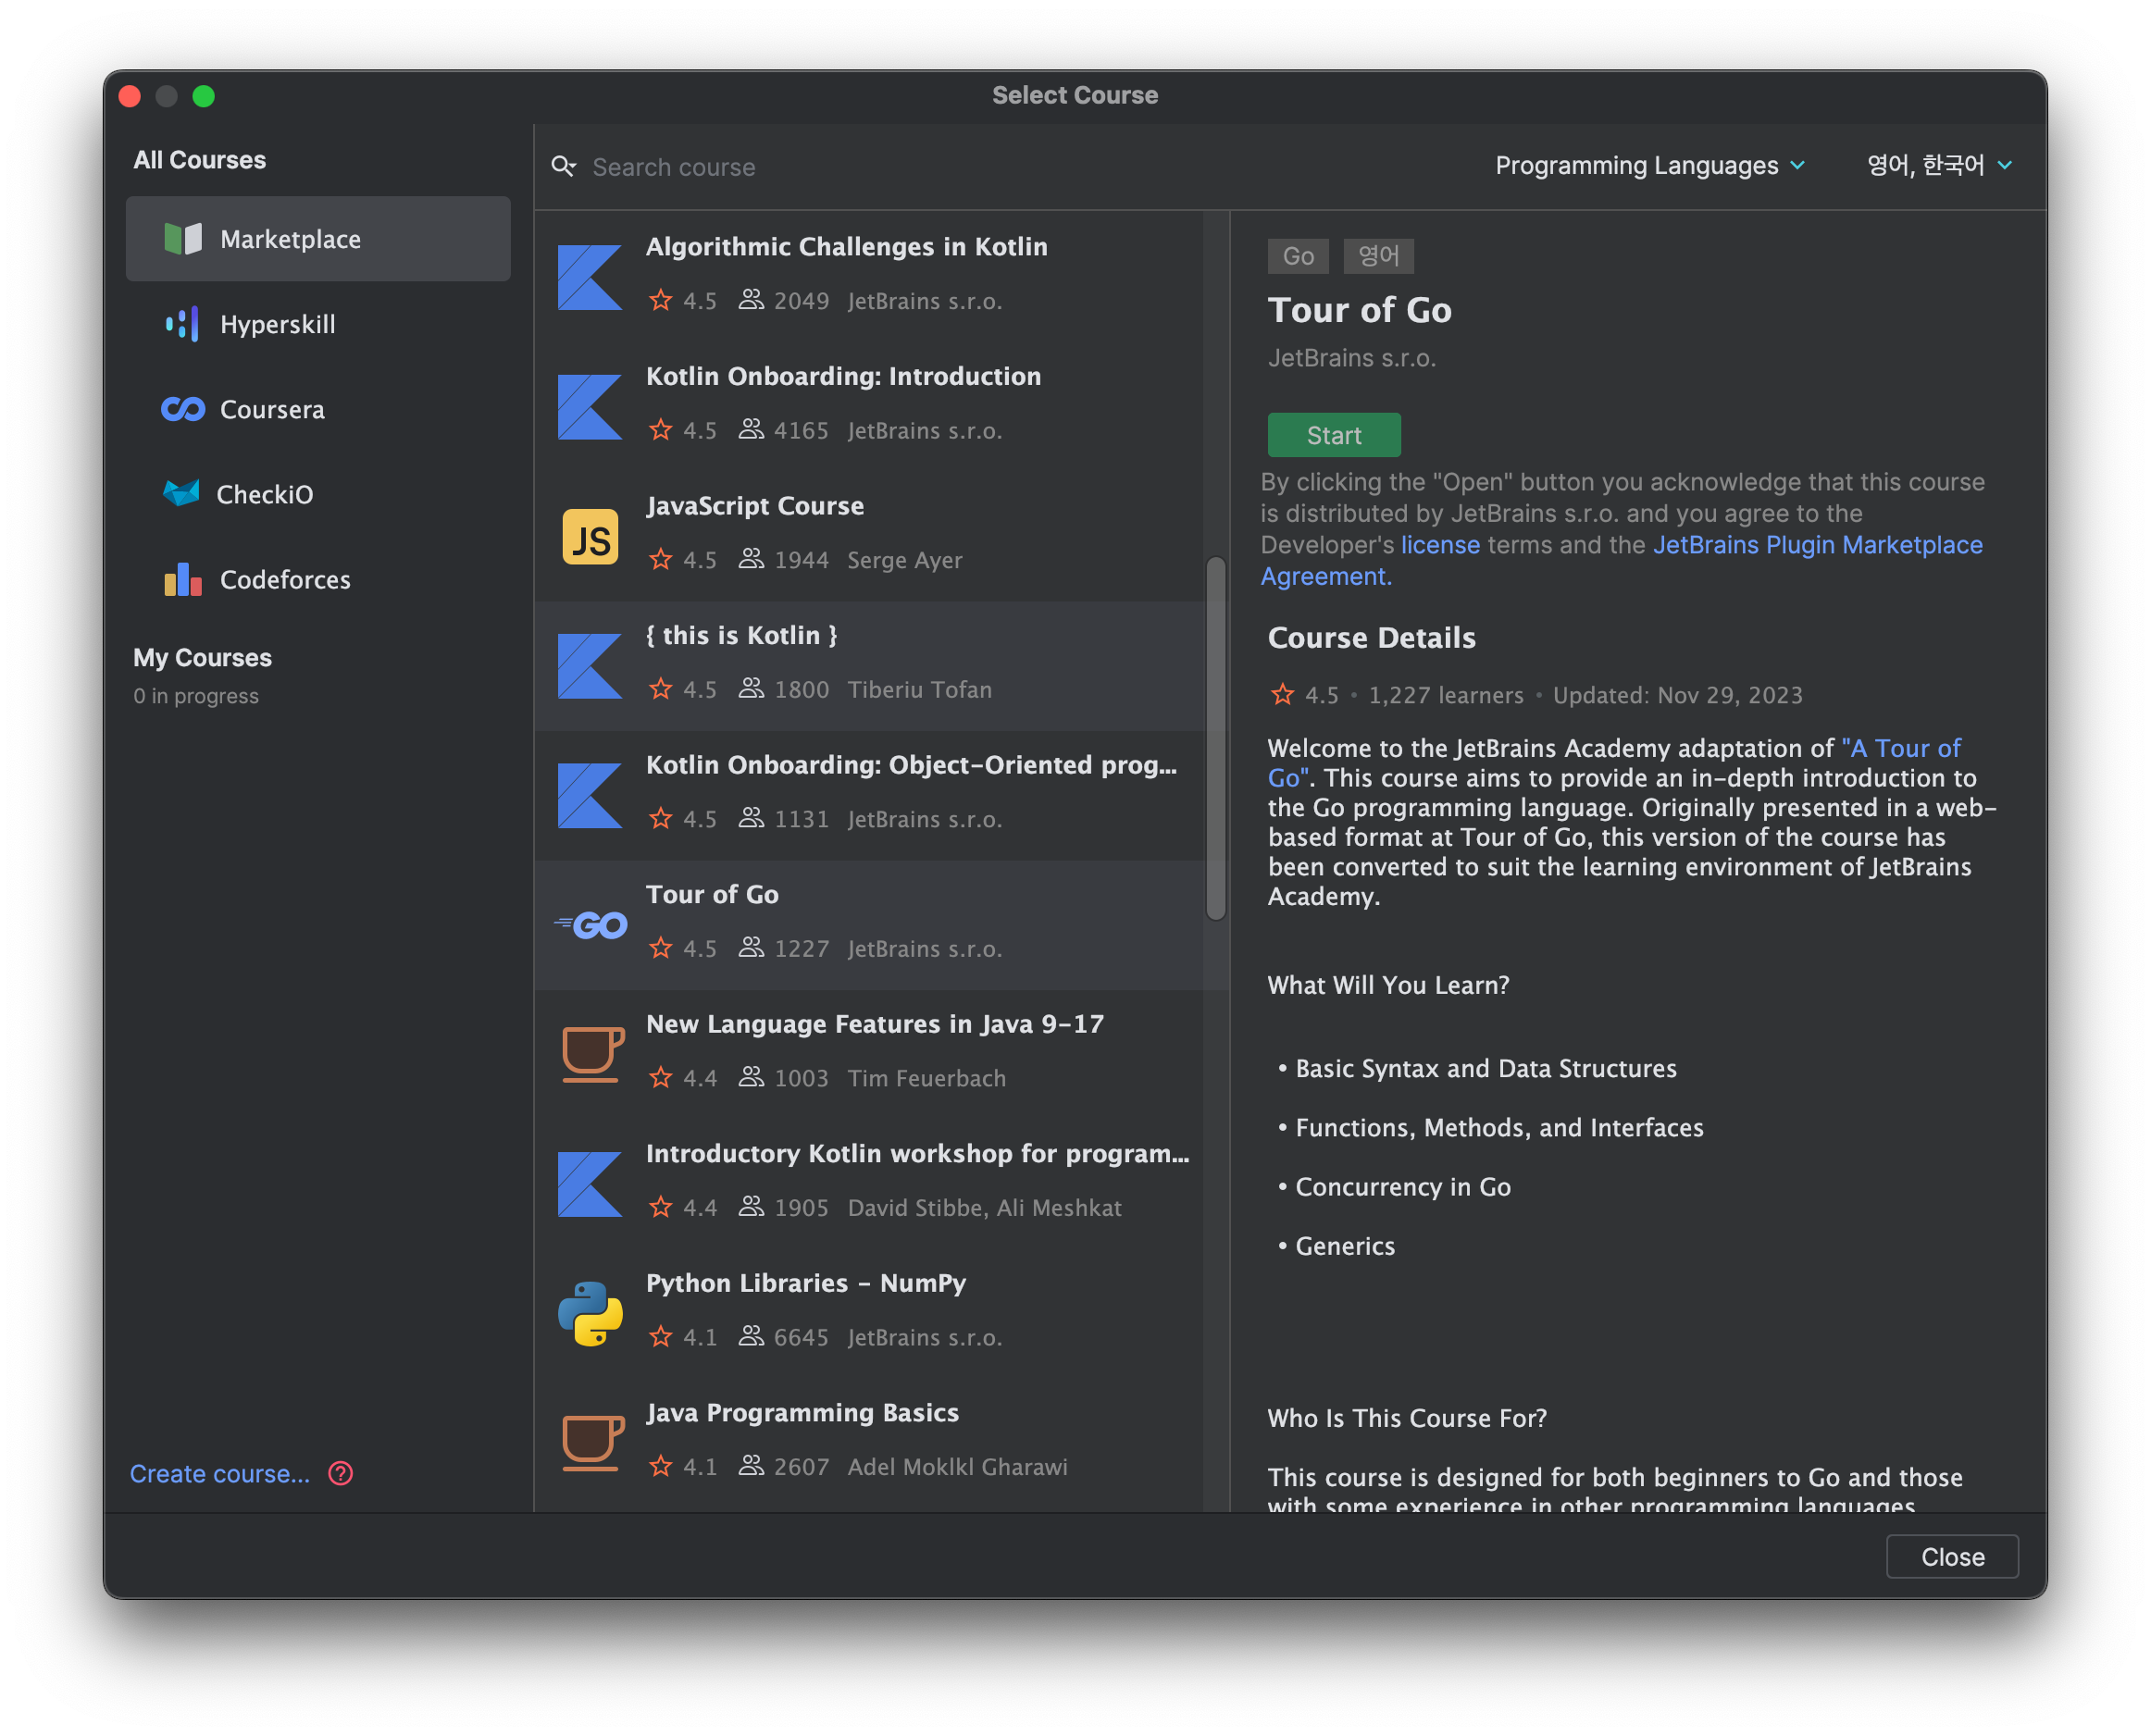Click the CheckiO icon in sidebar
The width and height of the screenshot is (2151, 1736).
pos(182,494)
